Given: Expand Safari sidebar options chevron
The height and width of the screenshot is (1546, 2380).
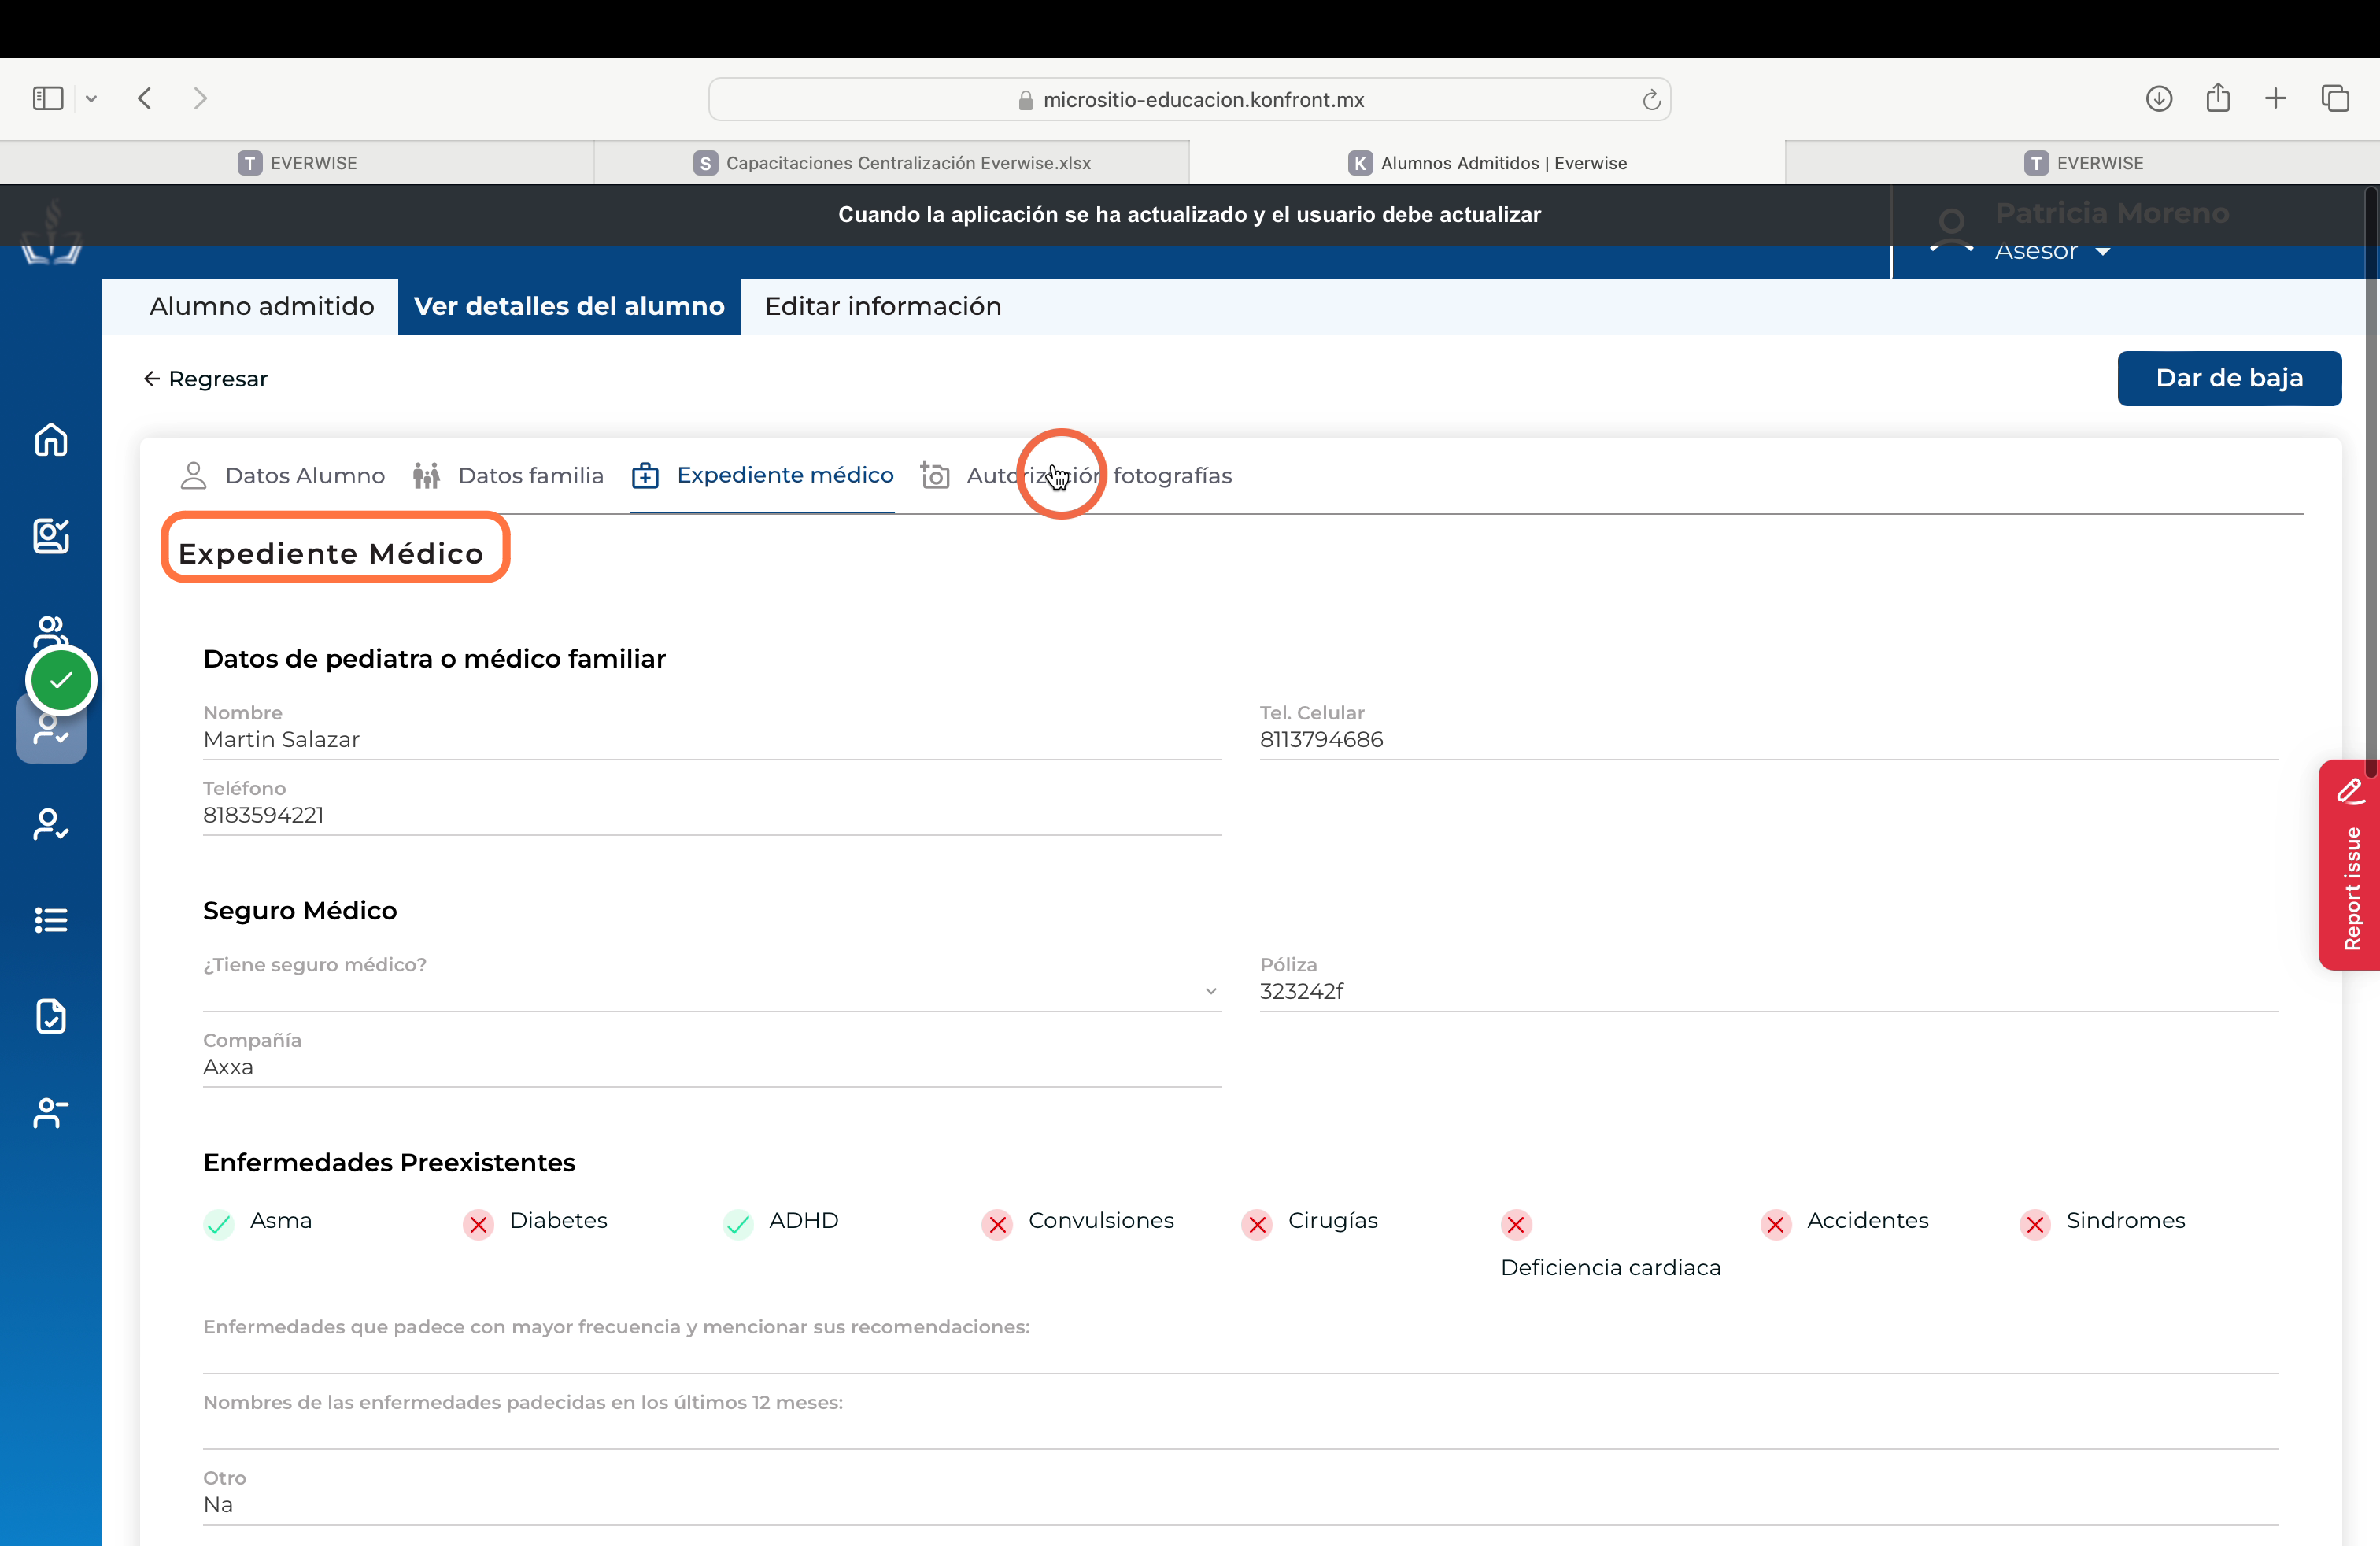Looking at the screenshot, I should (x=91, y=98).
